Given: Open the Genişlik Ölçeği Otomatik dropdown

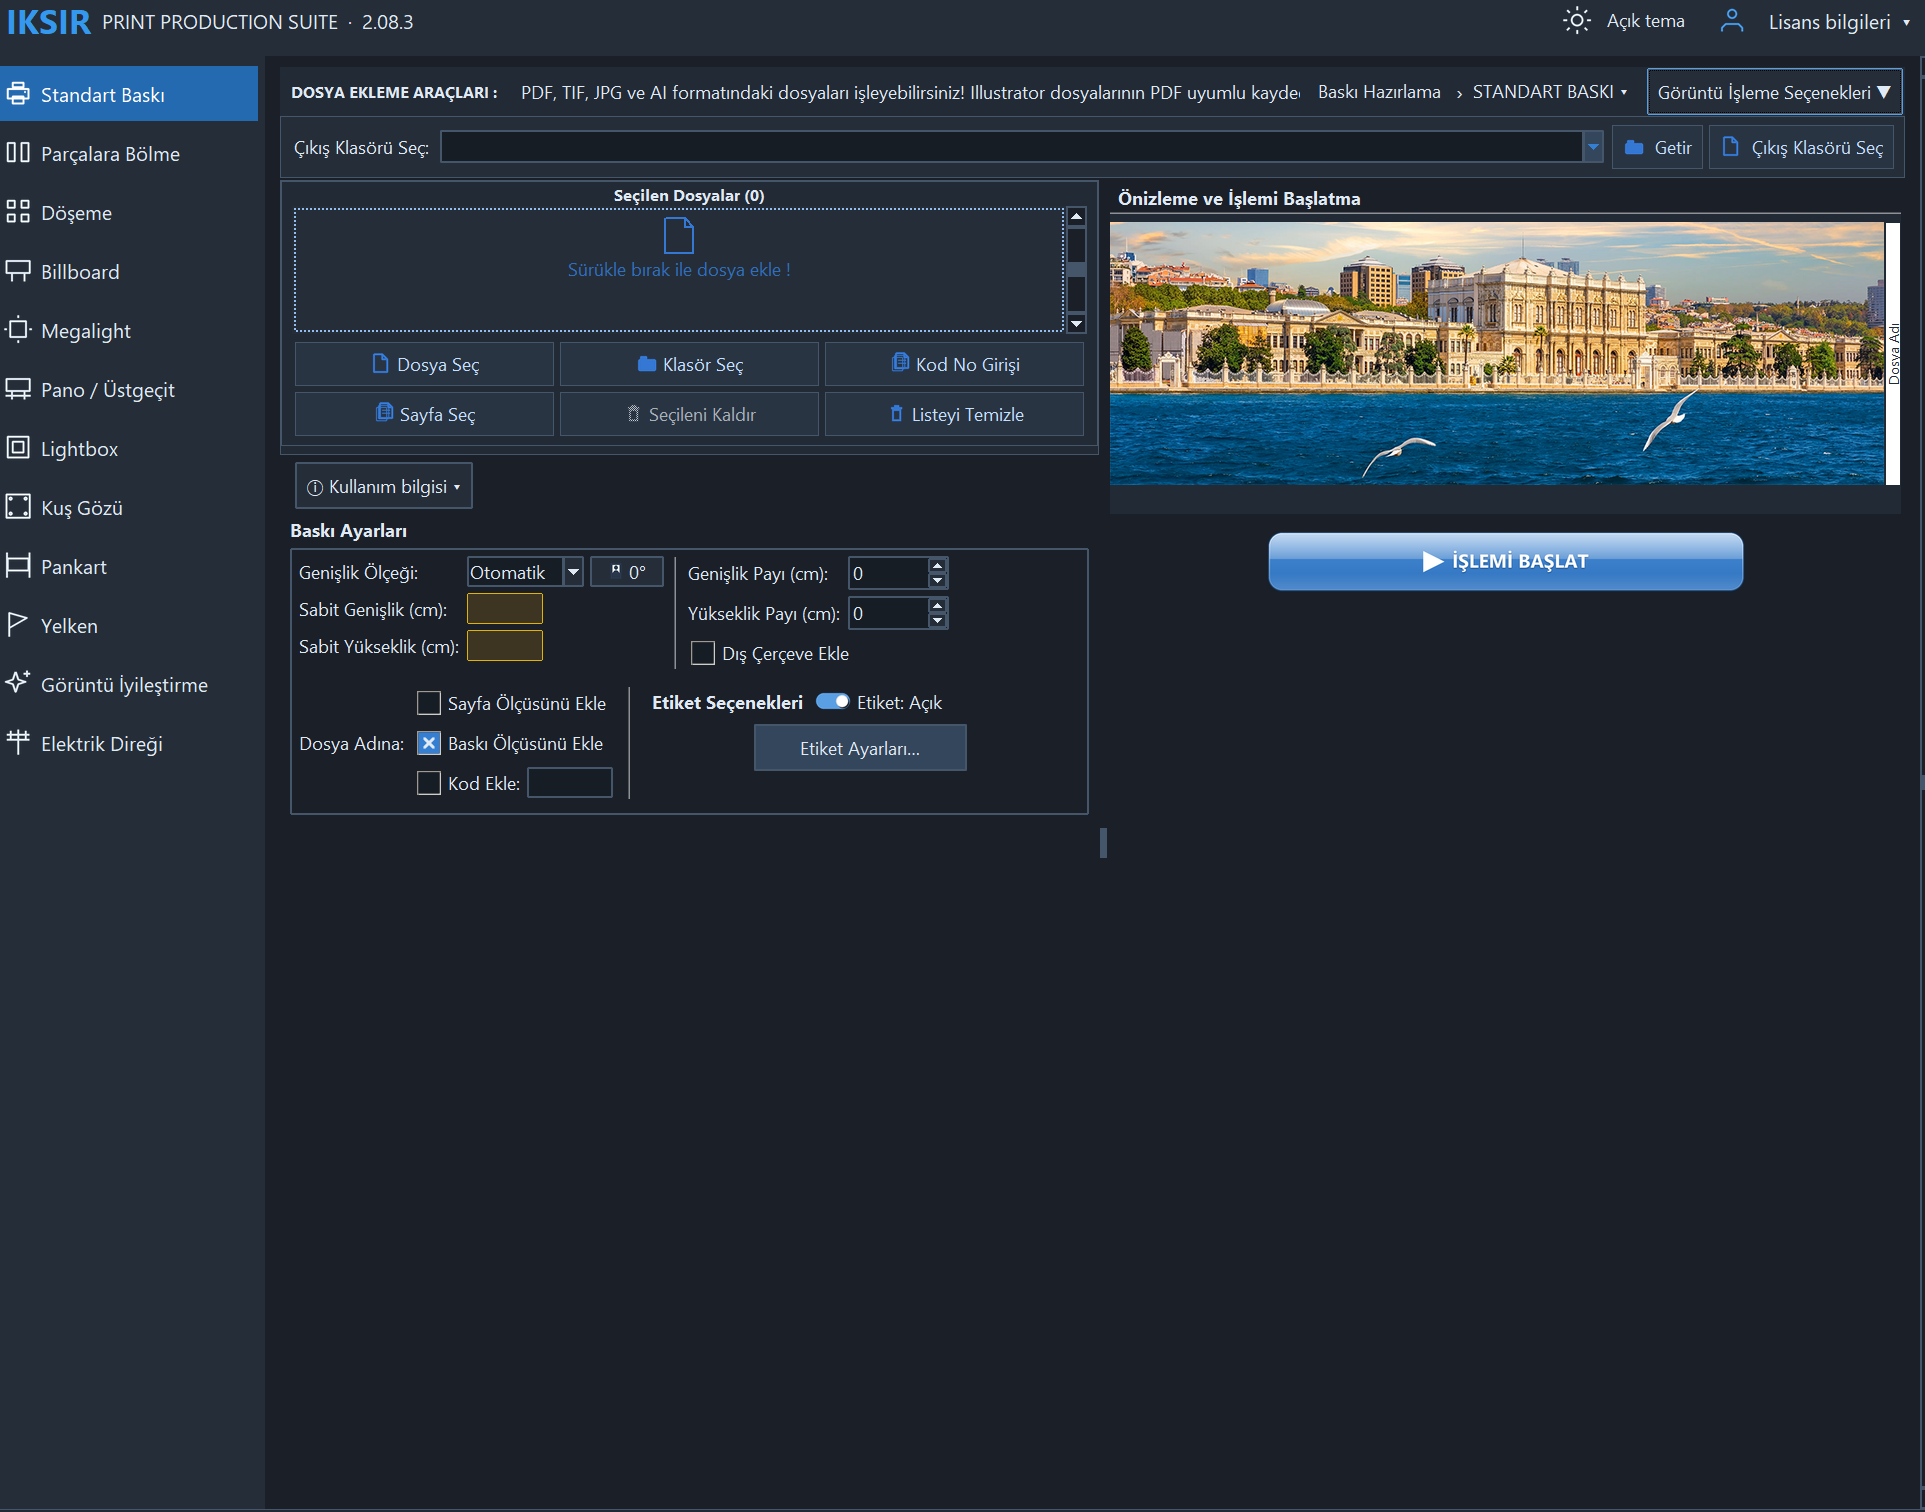Looking at the screenshot, I should (x=573, y=572).
